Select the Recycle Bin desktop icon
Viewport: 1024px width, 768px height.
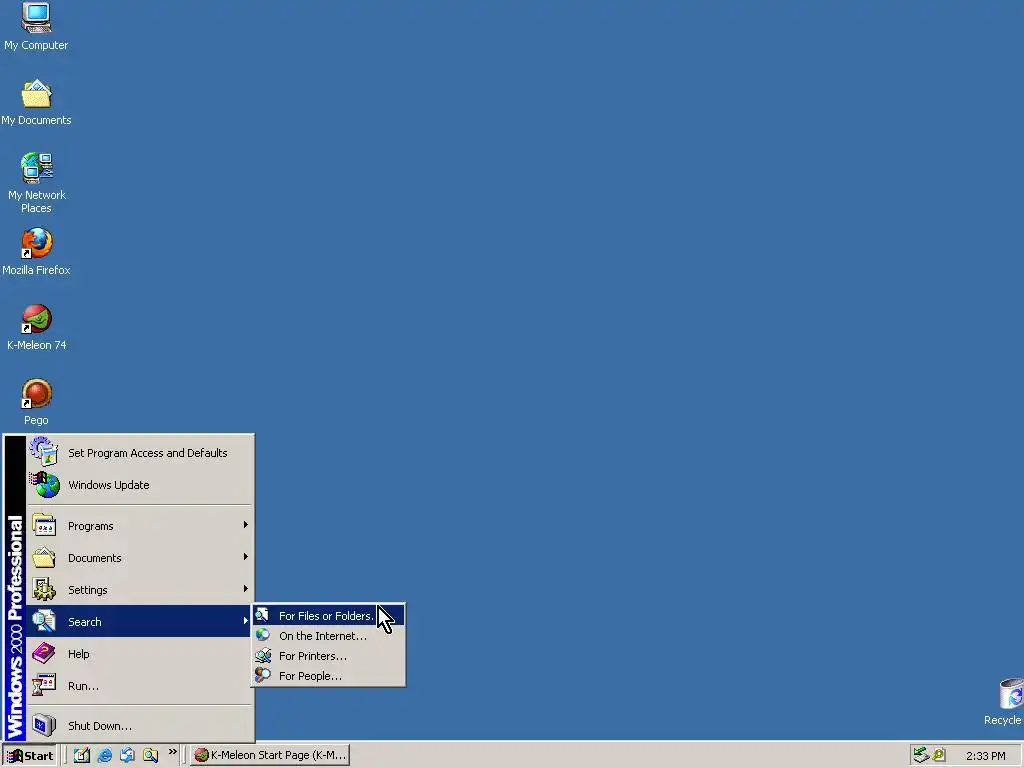[x=1006, y=702]
